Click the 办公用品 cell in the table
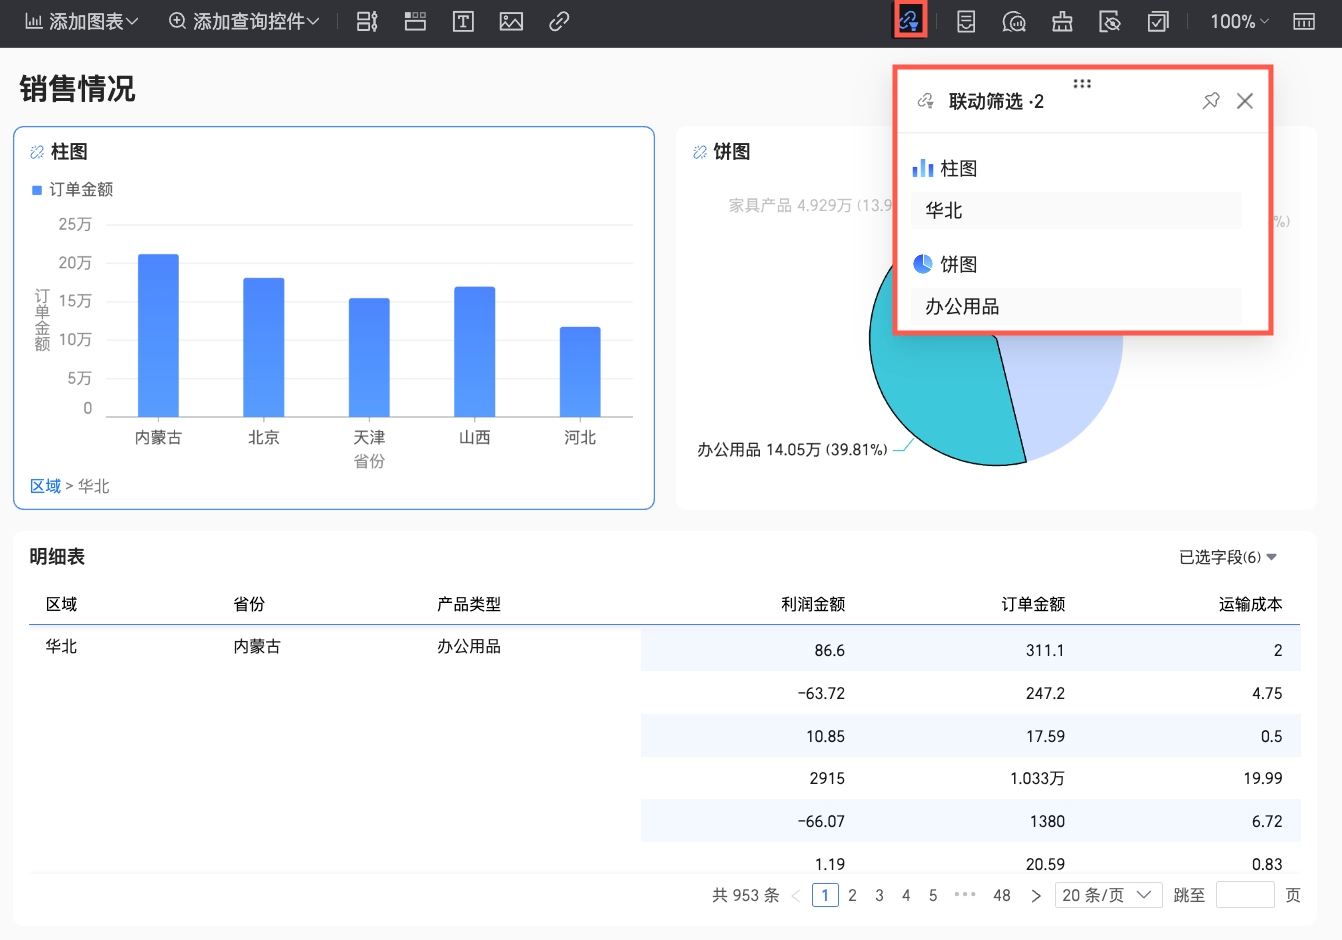 pos(469,647)
